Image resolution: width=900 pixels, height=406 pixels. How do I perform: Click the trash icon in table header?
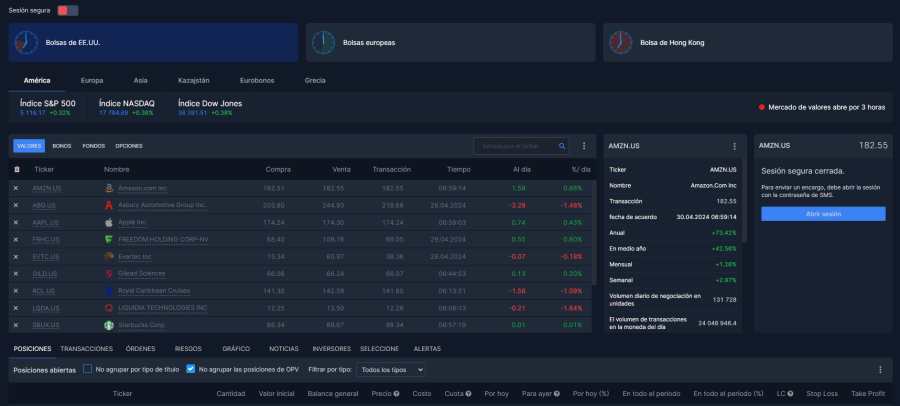click(17, 169)
